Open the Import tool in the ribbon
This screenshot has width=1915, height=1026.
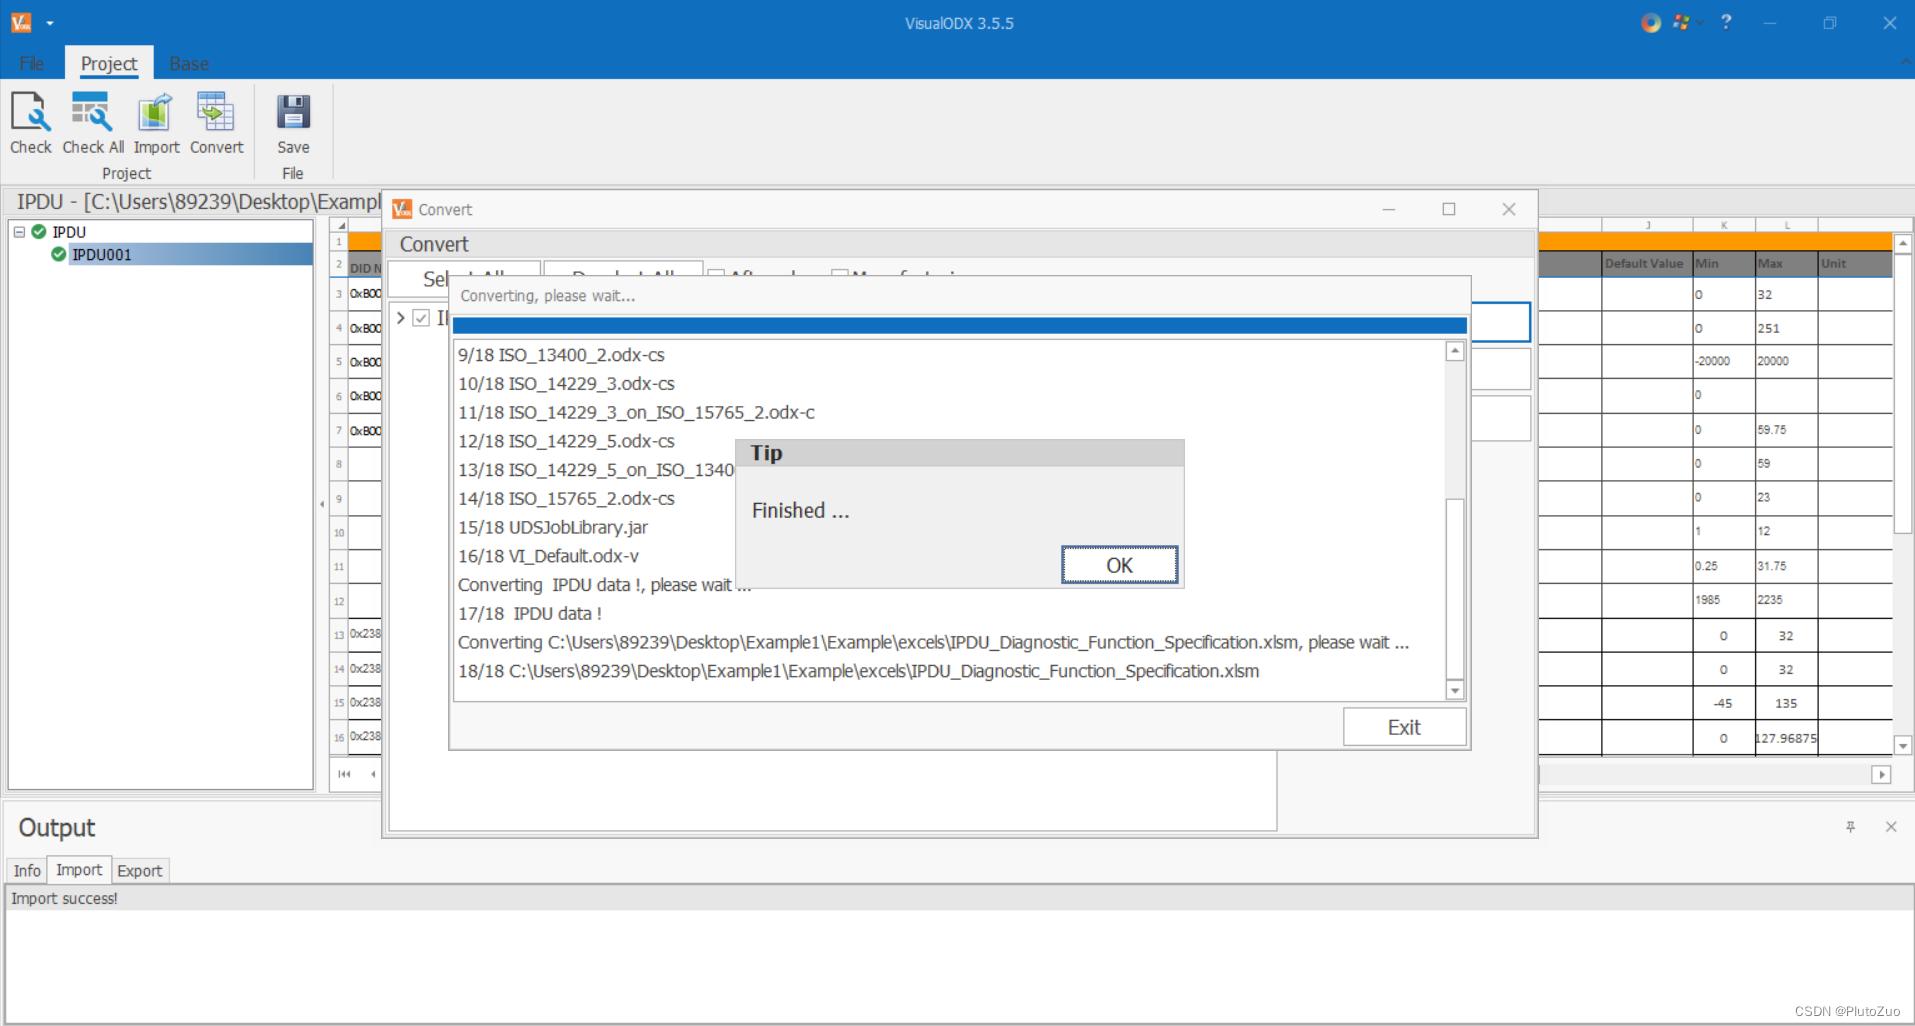156,122
